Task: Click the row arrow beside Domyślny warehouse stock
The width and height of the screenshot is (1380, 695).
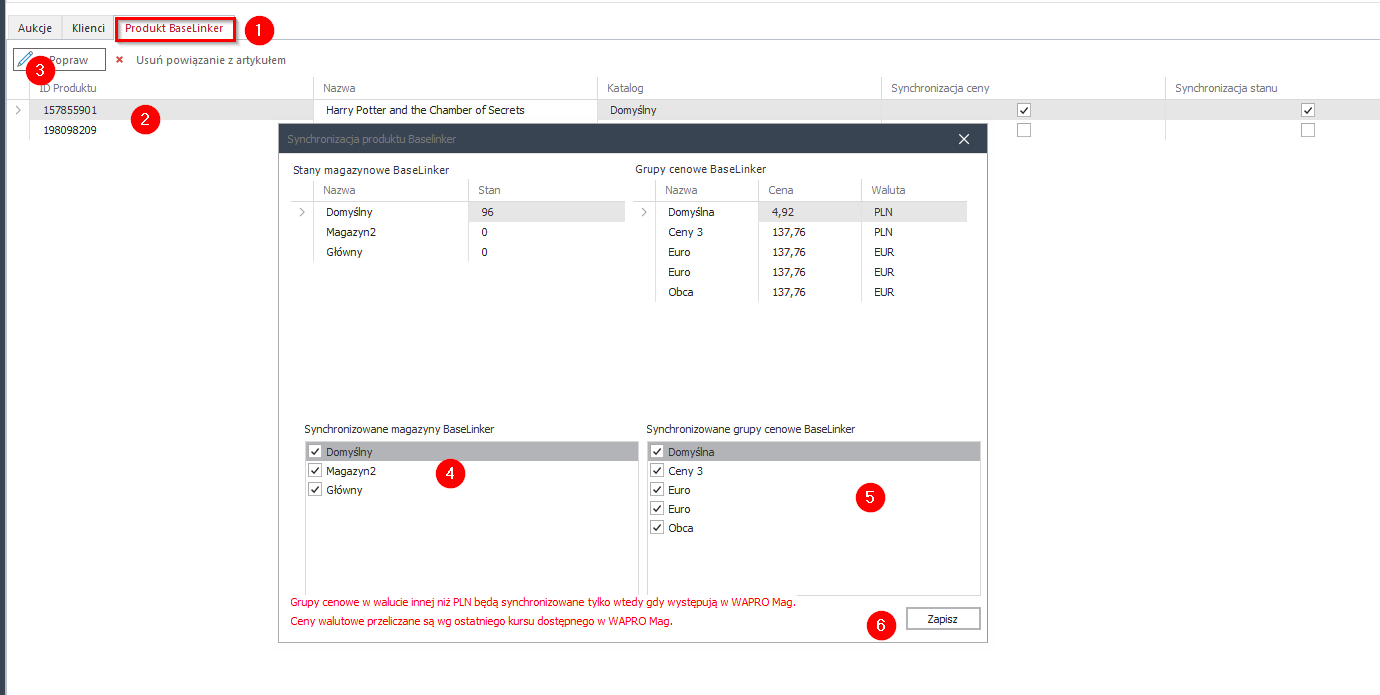Action: pos(302,212)
